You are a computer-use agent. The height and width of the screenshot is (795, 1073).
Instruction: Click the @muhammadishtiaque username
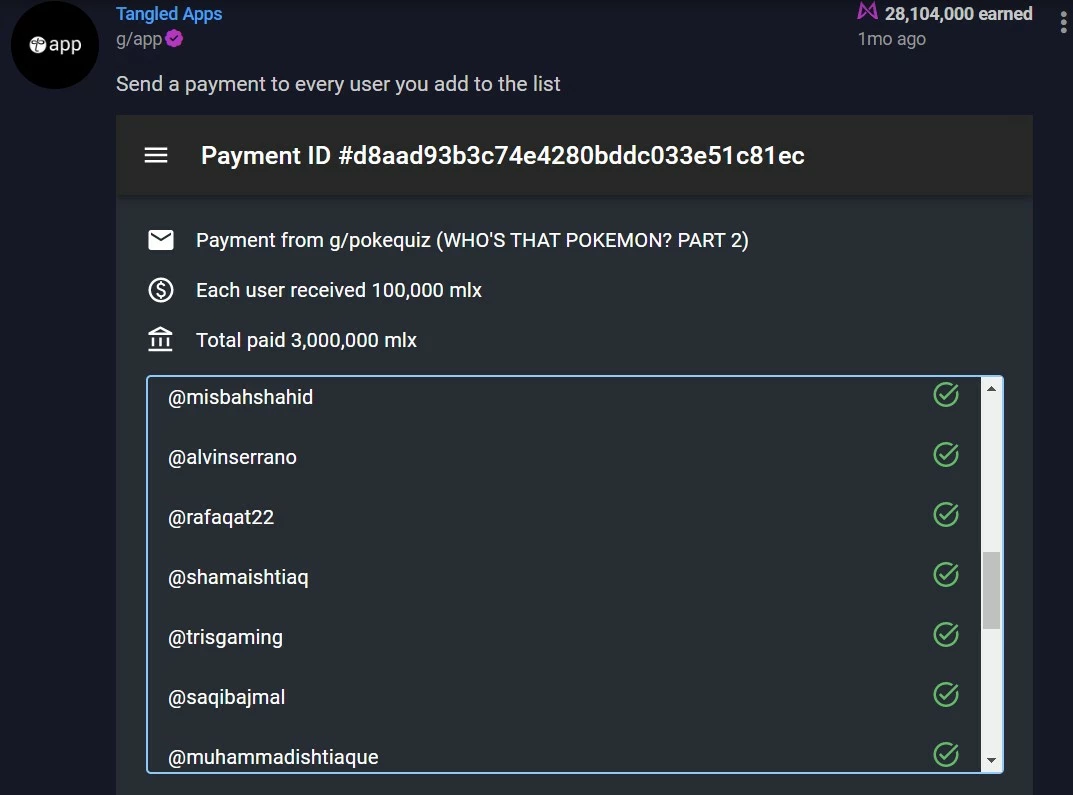tap(273, 757)
